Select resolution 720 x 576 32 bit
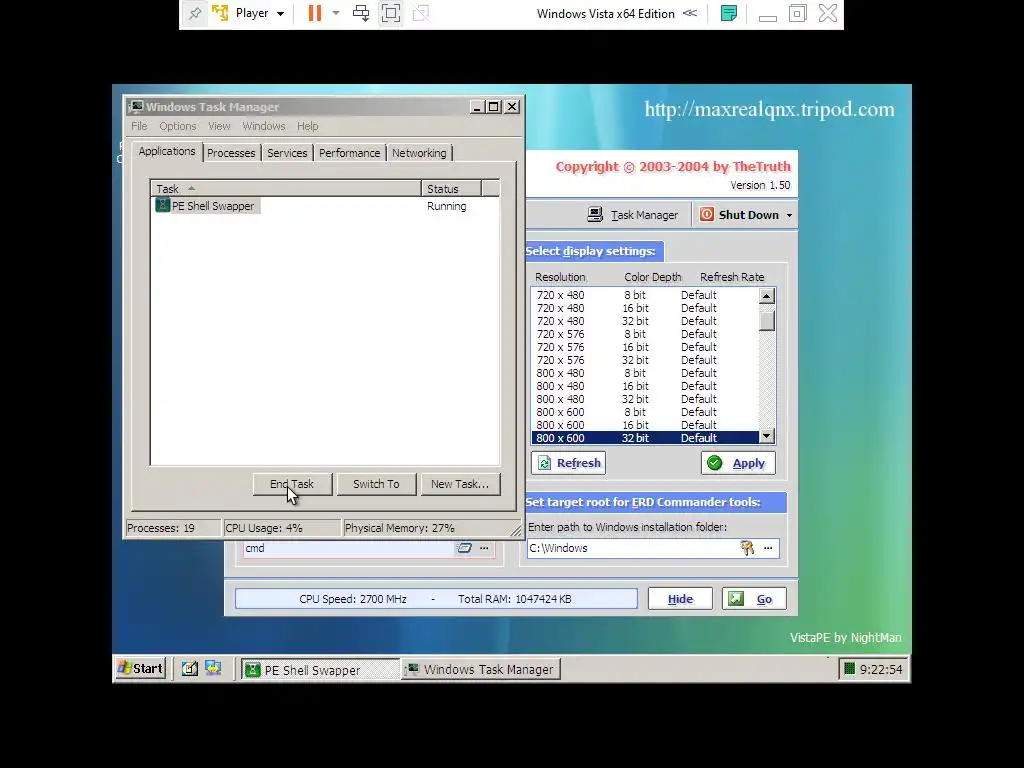The height and width of the screenshot is (768, 1024). click(x=645, y=360)
